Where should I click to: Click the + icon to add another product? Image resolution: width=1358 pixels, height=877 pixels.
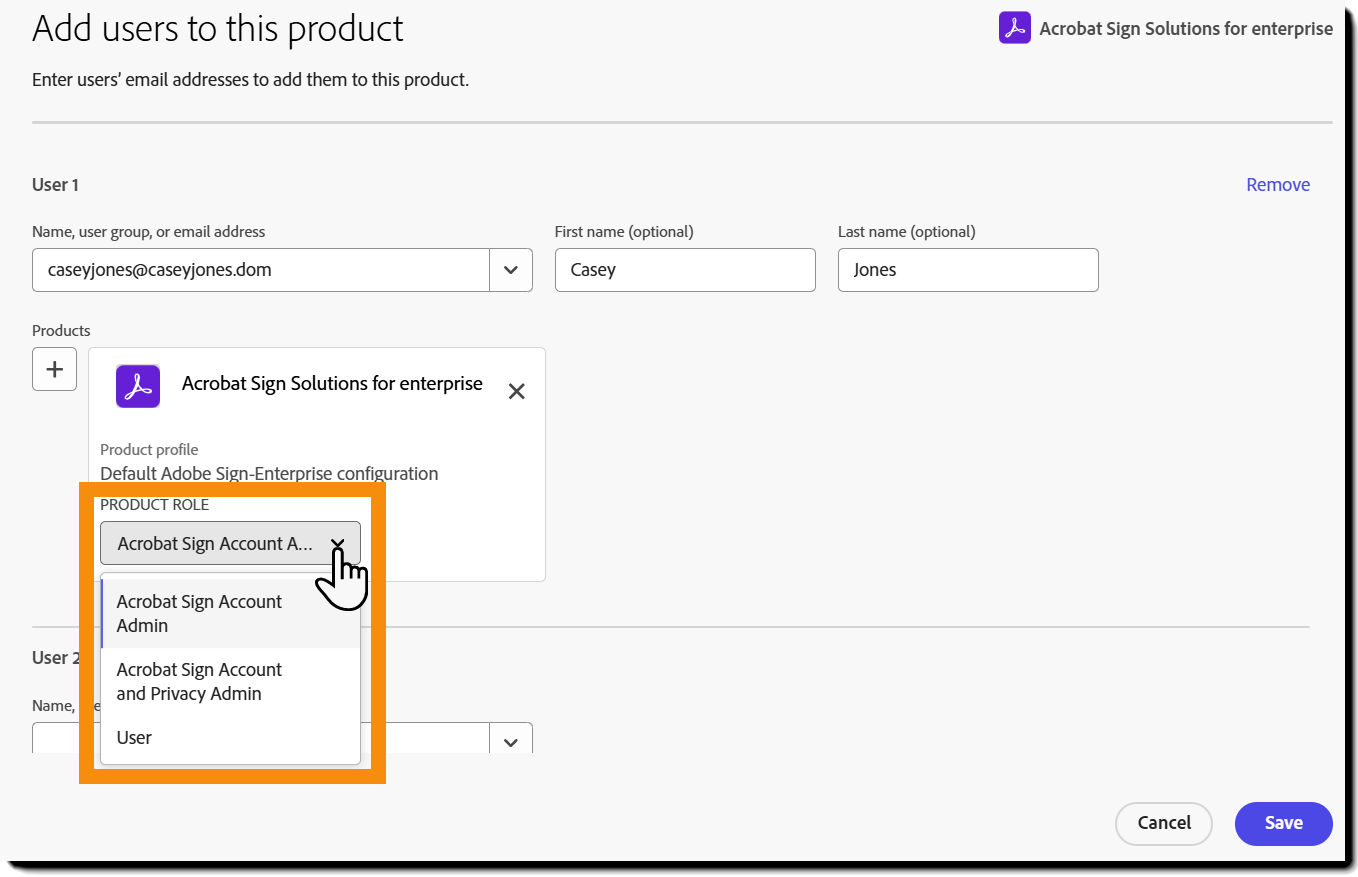tap(54, 368)
